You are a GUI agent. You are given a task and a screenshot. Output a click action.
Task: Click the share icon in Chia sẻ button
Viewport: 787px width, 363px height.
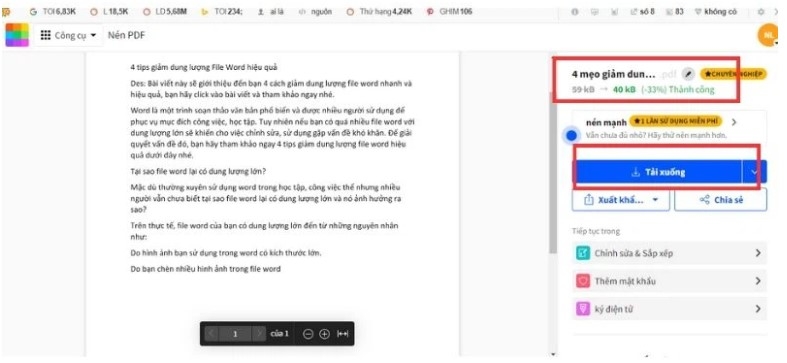point(704,200)
